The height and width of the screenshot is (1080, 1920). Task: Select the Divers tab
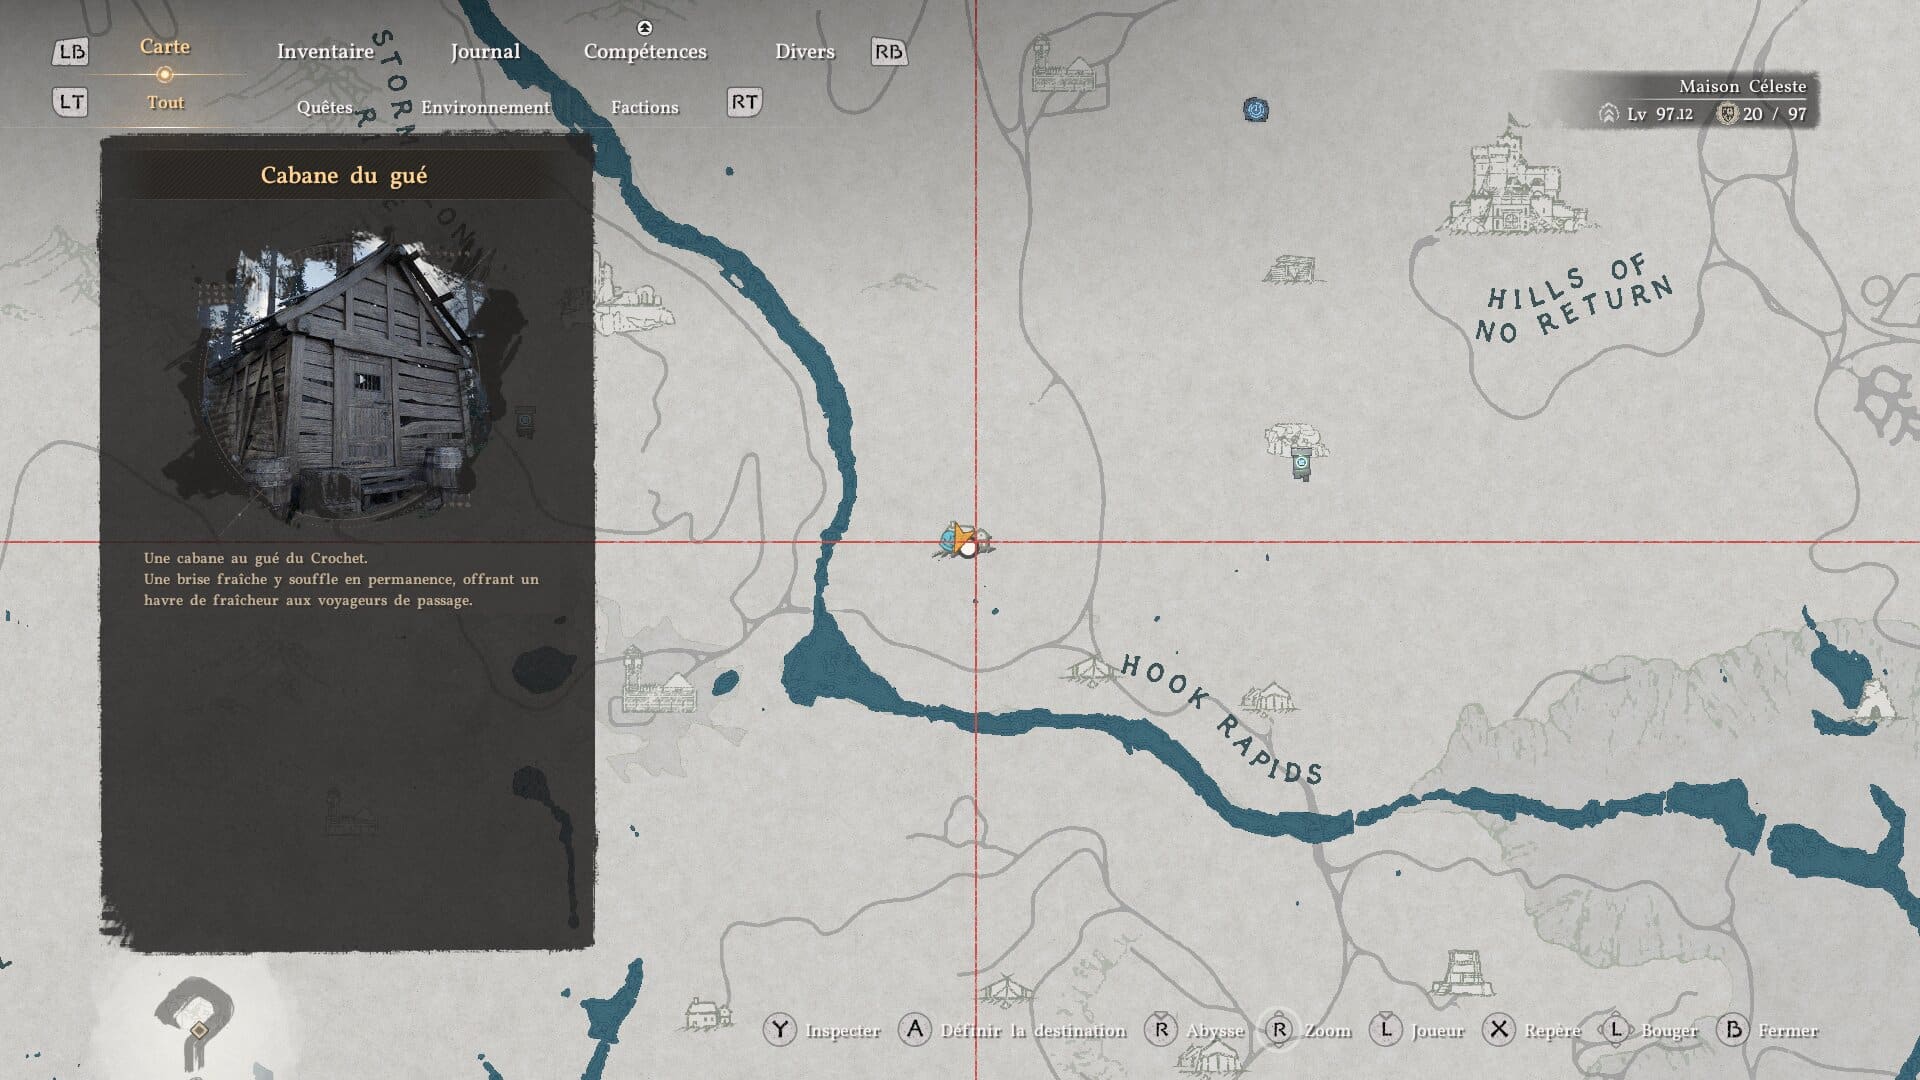click(x=804, y=52)
